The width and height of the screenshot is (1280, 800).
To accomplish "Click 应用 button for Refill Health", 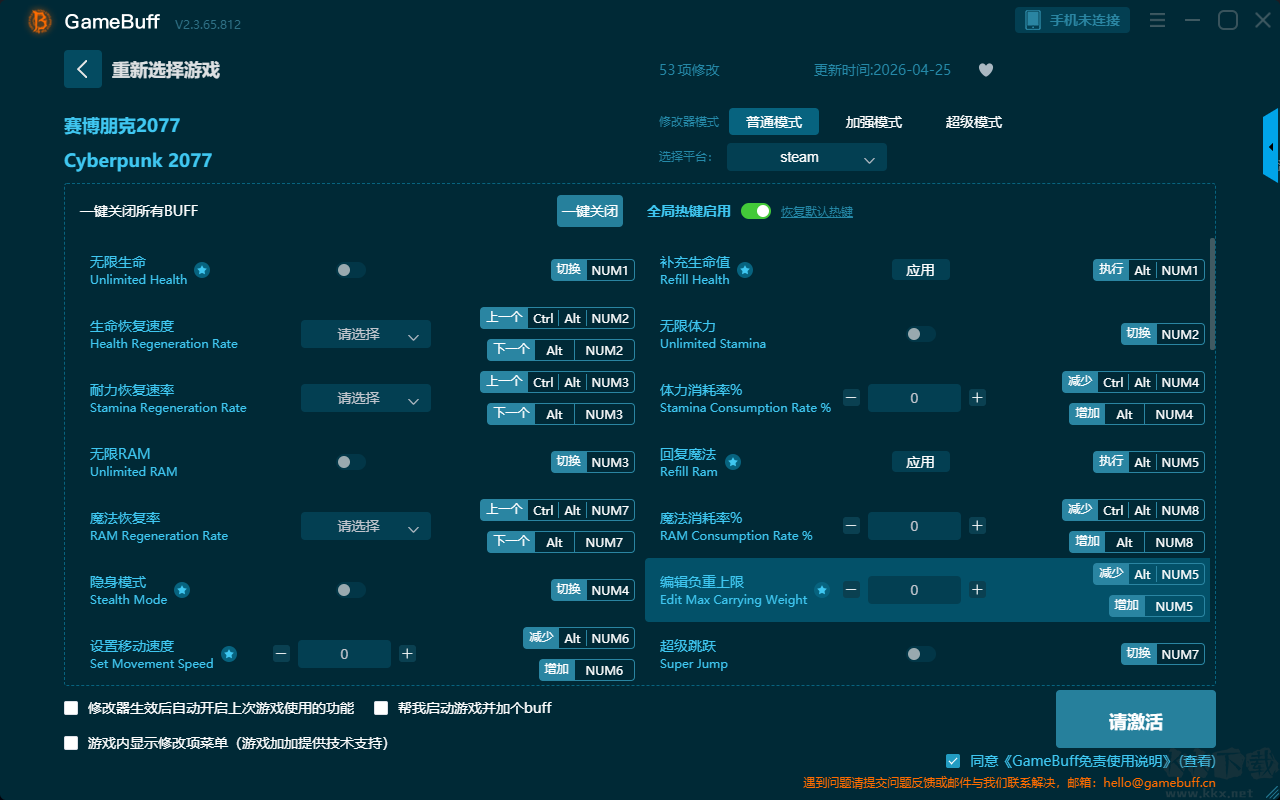I will (x=921, y=270).
